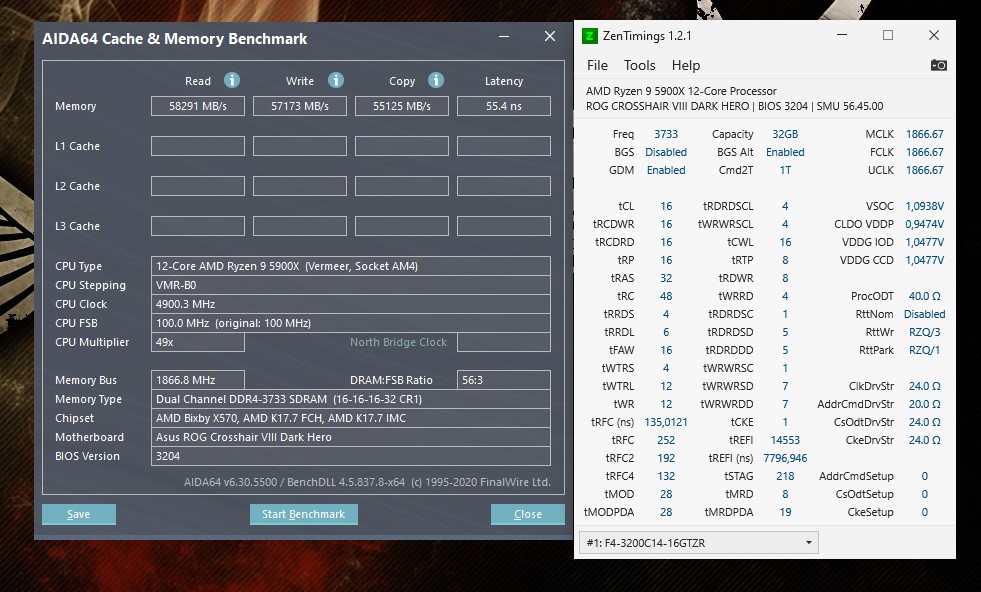This screenshot has height=592, width=981.
Task: Minimize the ZenTimings window
Action: tap(842, 35)
